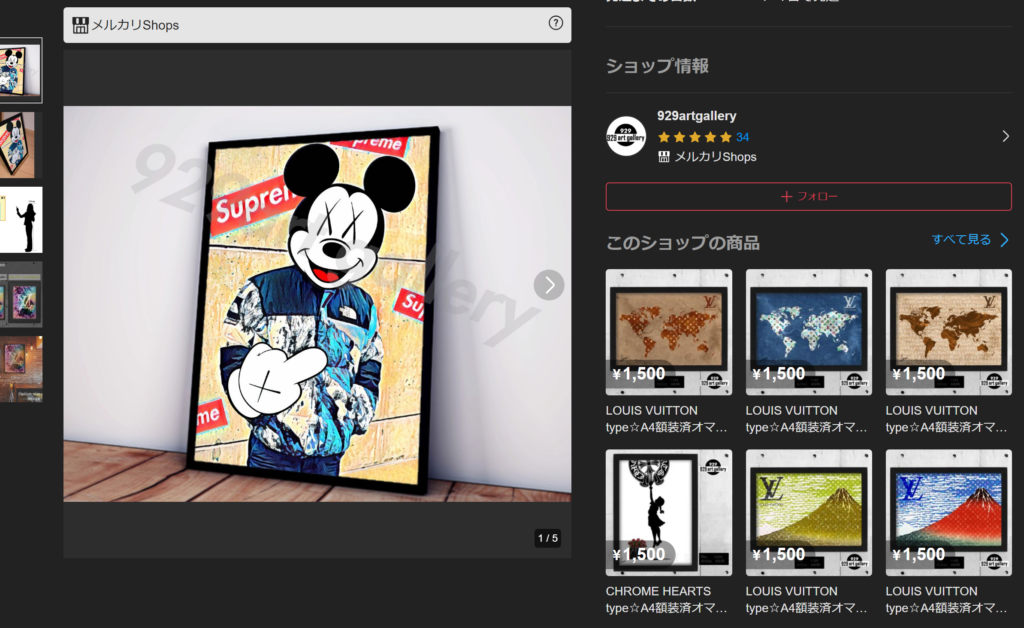Click the five-star shop rating
1024x628 pixels.
pyautogui.click(x=694, y=137)
